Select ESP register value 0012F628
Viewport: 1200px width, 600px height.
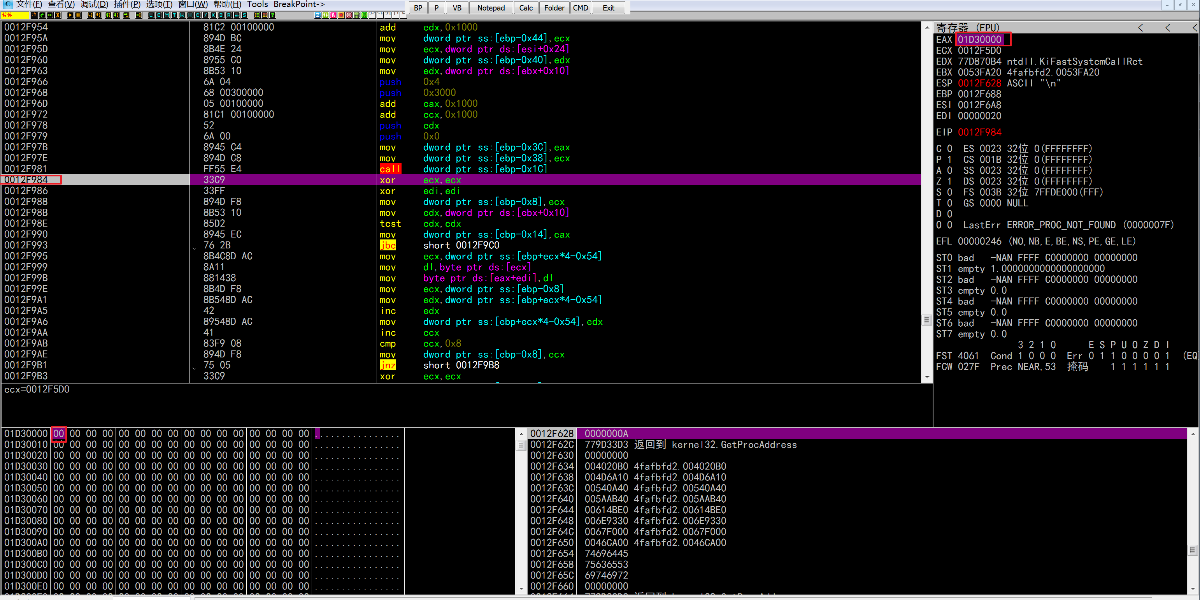point(977,83)
